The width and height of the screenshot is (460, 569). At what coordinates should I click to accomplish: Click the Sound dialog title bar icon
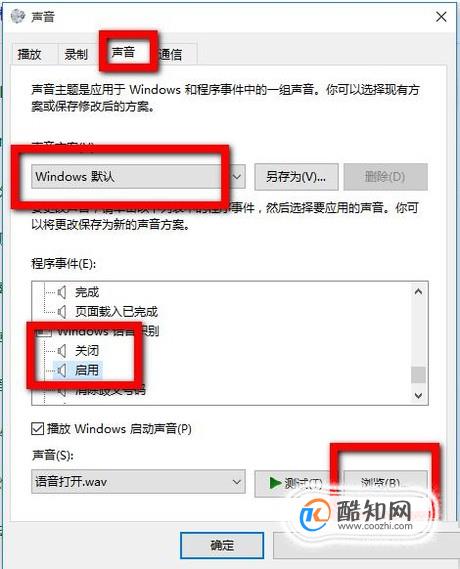18,16
